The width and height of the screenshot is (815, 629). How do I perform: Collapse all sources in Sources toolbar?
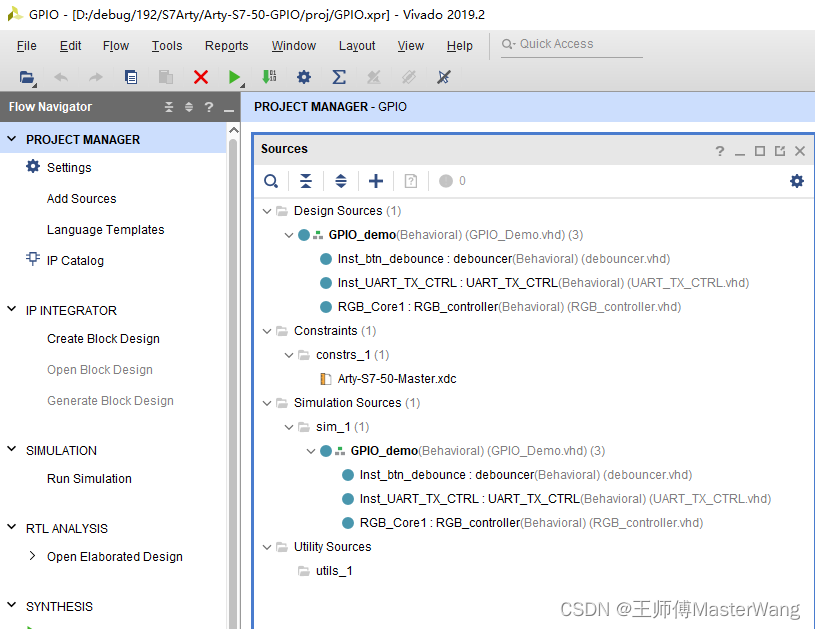click(x=306, y=181)
